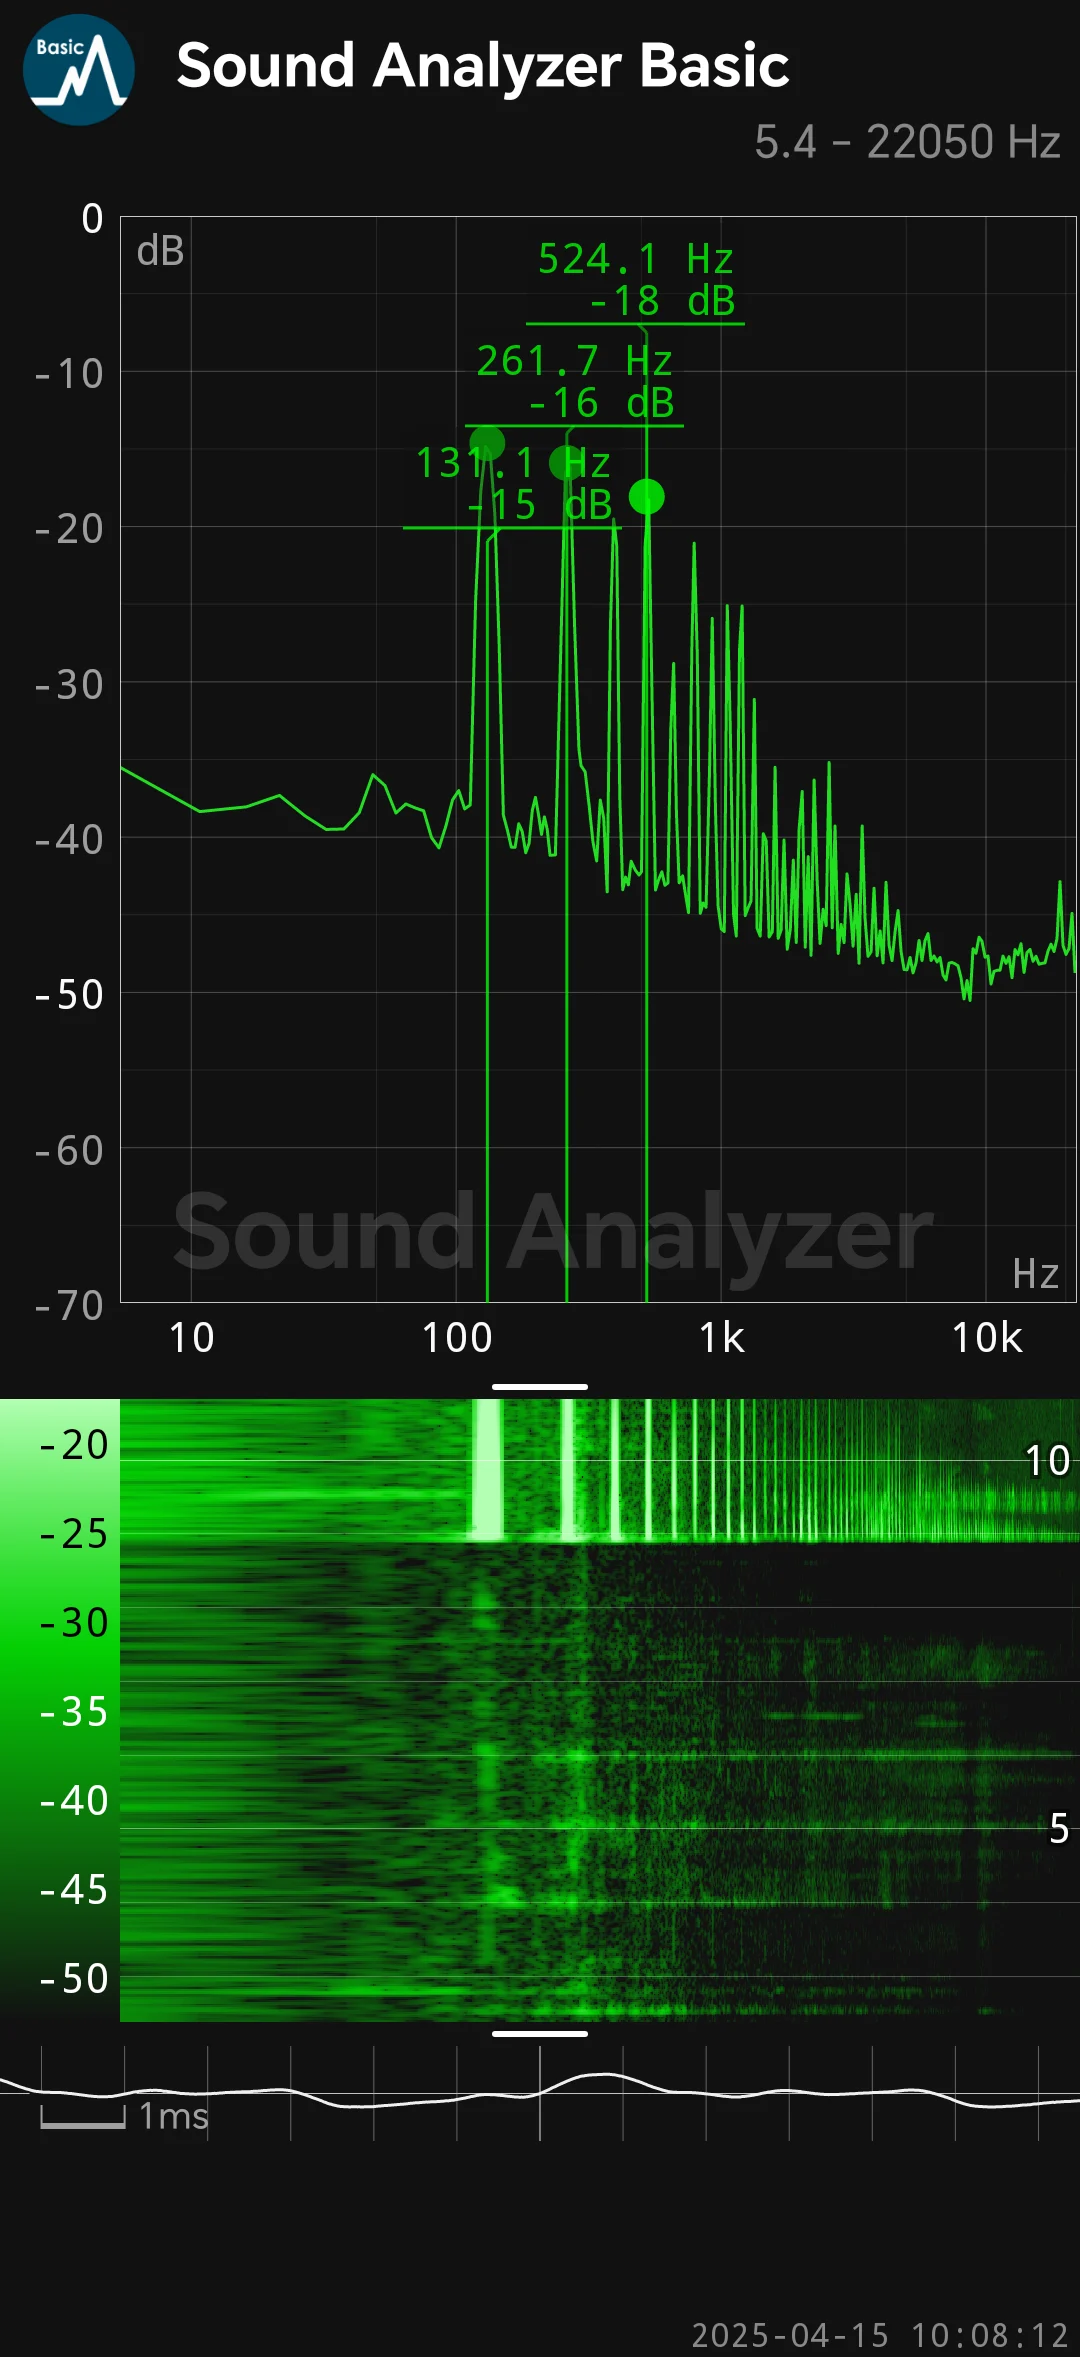Tap the Hz unit label in spectrum graph
The height and width of the screenshot is (2357, 1080).
click(1034, 1274)
